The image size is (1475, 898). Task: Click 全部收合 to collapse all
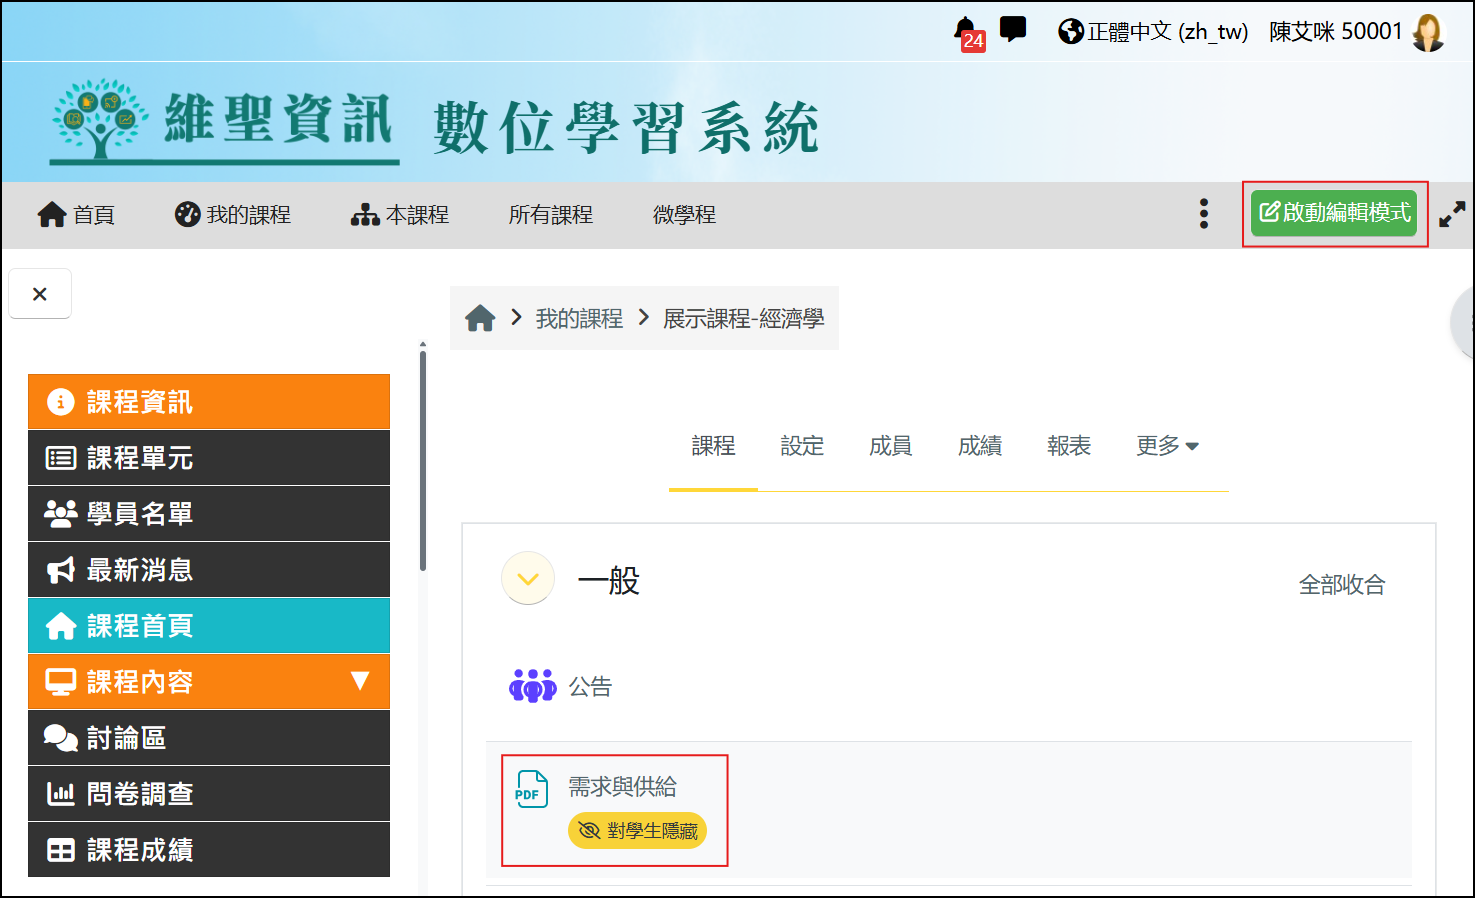point(1342,584)
